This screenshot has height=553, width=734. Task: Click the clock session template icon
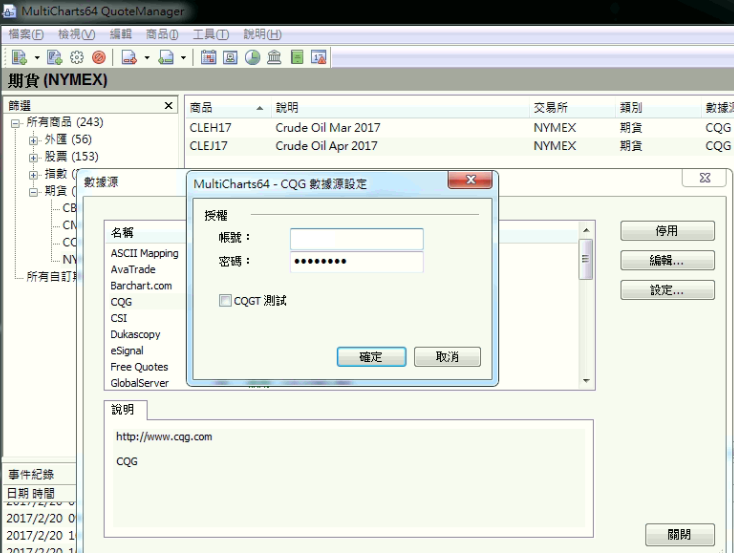point(252,58)
